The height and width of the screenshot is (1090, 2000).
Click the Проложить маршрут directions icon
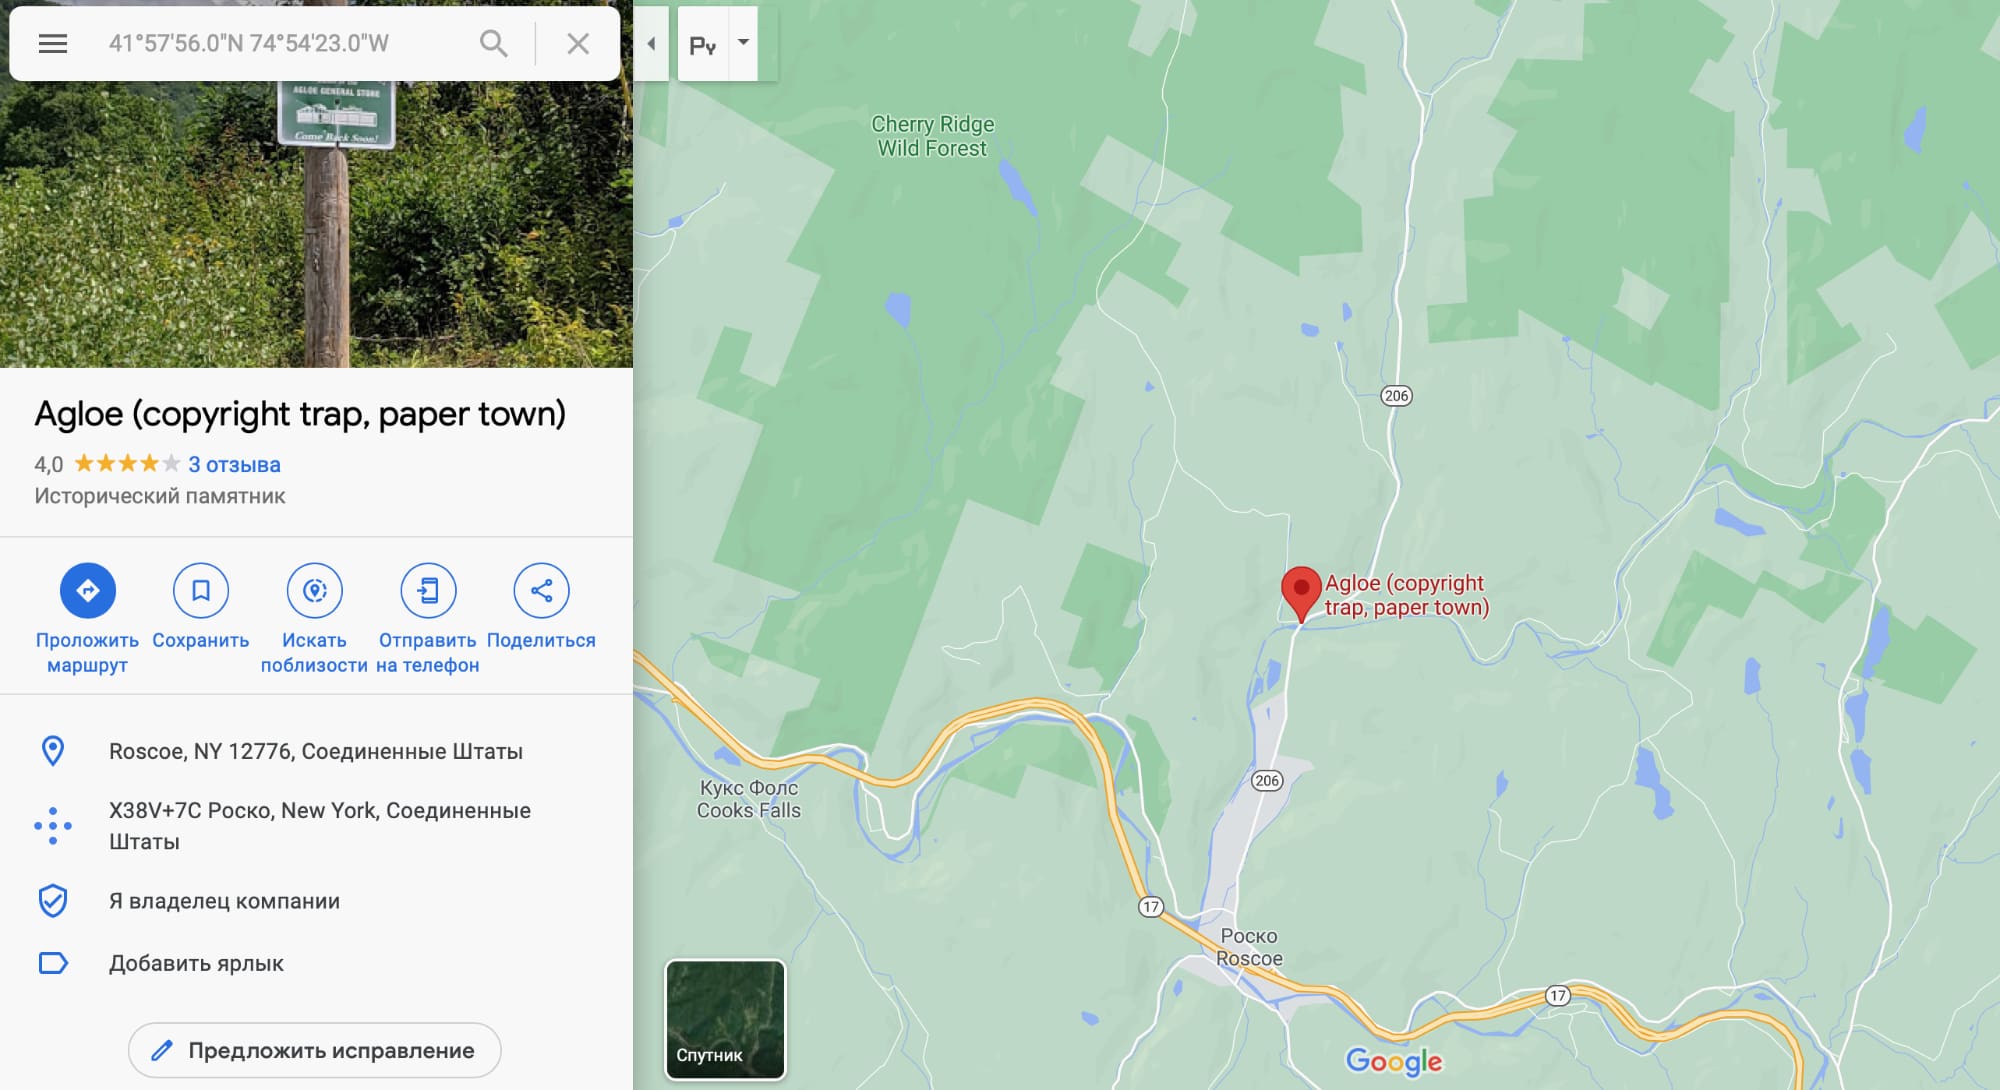pyautogui.click(x=88, y=590)
